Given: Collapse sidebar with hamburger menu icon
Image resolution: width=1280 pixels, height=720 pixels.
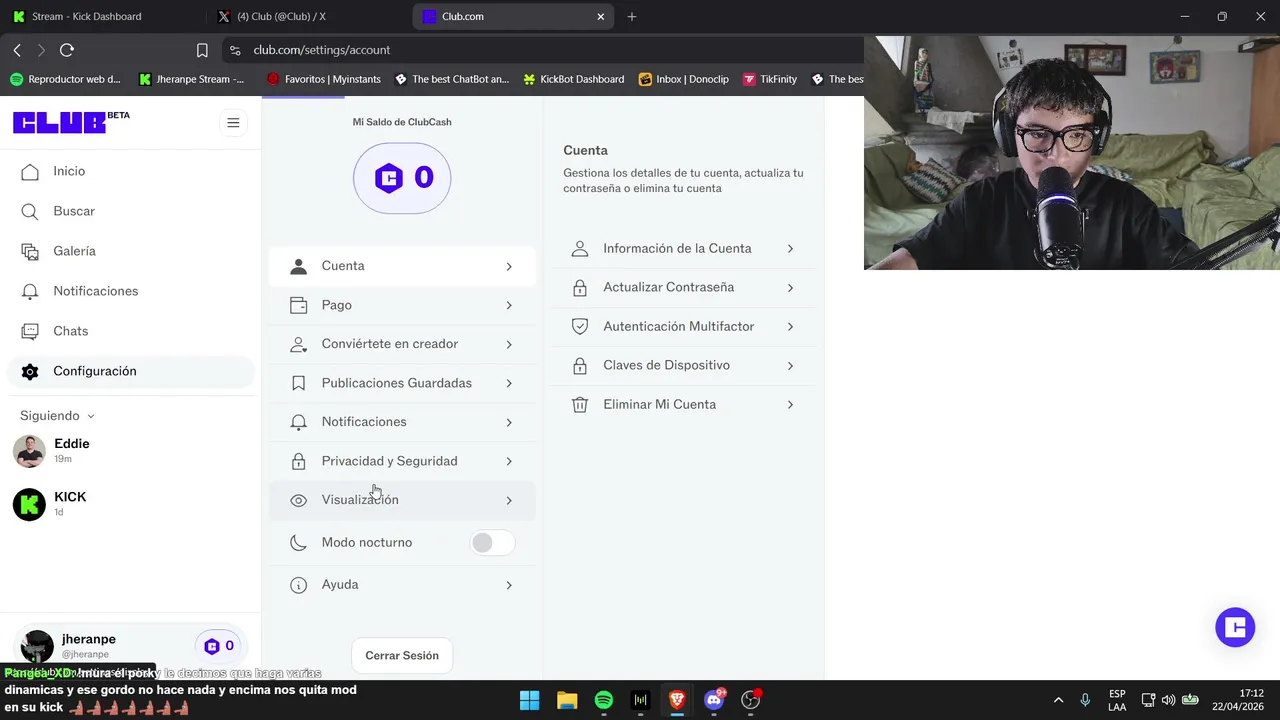Looking at the screenshot, I should pyautogui.click(x=233, y=123).
